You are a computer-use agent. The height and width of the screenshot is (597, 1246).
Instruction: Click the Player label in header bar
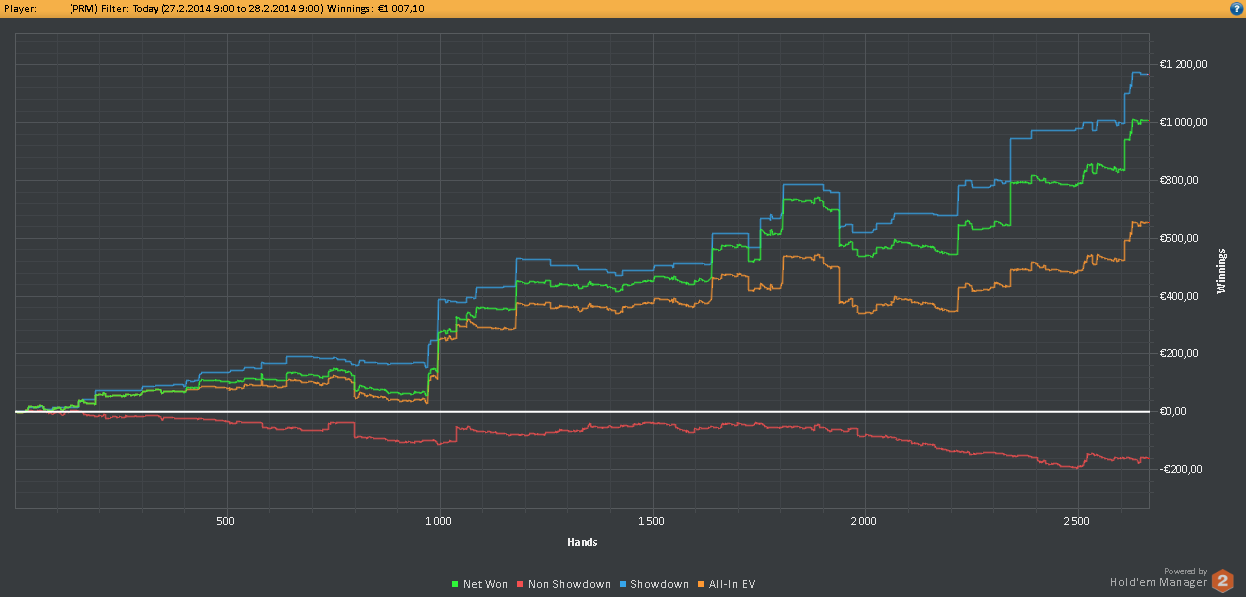(x=20, y=8)
